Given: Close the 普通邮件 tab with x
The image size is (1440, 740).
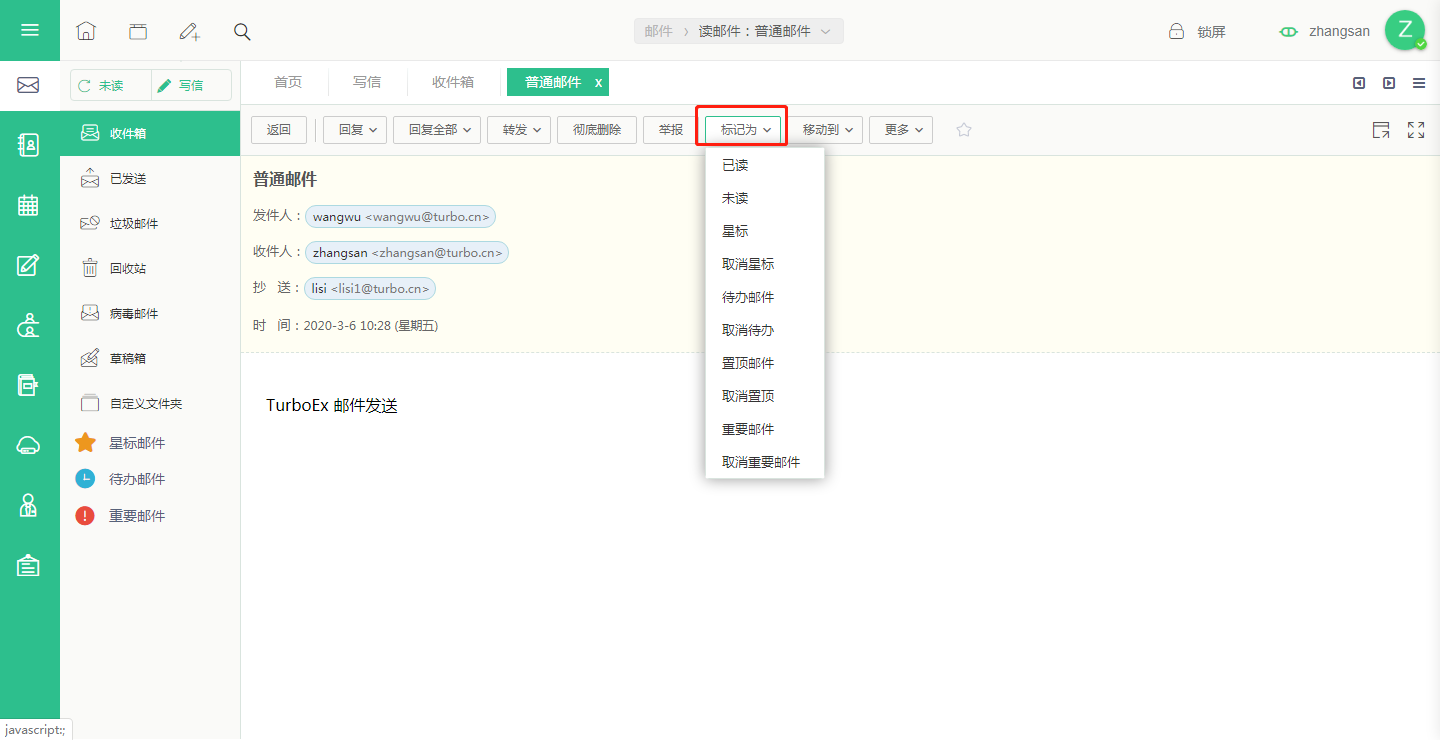Looking at the screenshot, I should [599, 83].
